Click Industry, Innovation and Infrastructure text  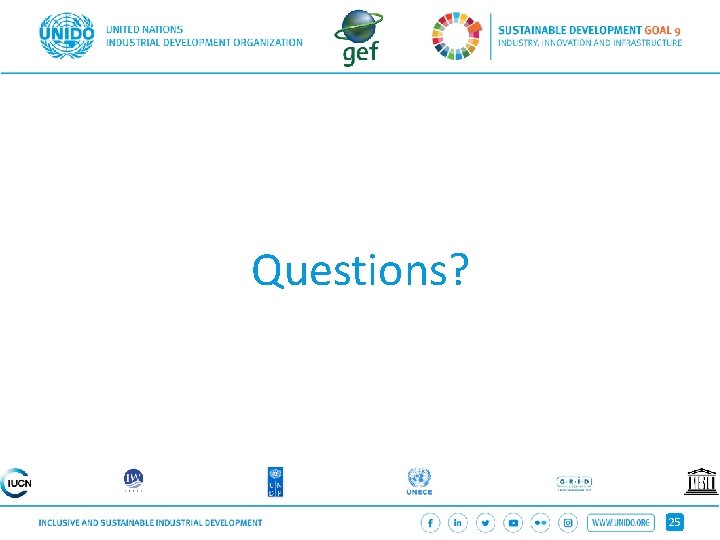point(590,43)
